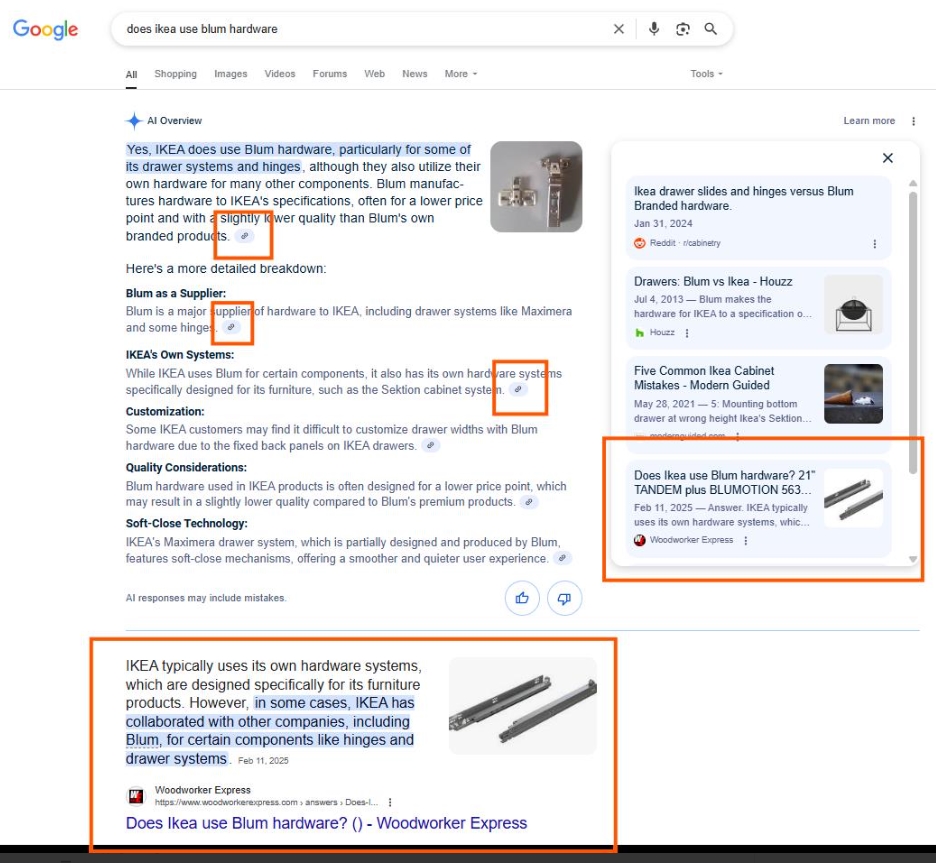The height and width of the screenshot is (863, 936).
Task: Open source link after Quality Considerations paragraph
Action: click(x=529, y=502)
